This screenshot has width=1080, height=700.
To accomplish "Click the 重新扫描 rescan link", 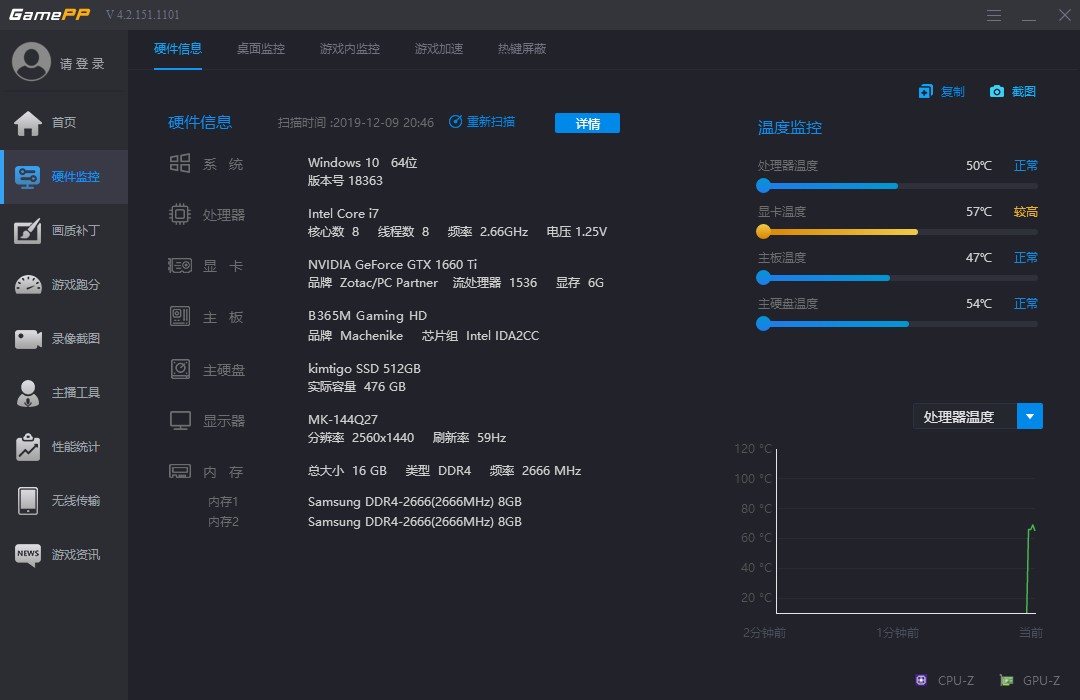I will 491,122.
